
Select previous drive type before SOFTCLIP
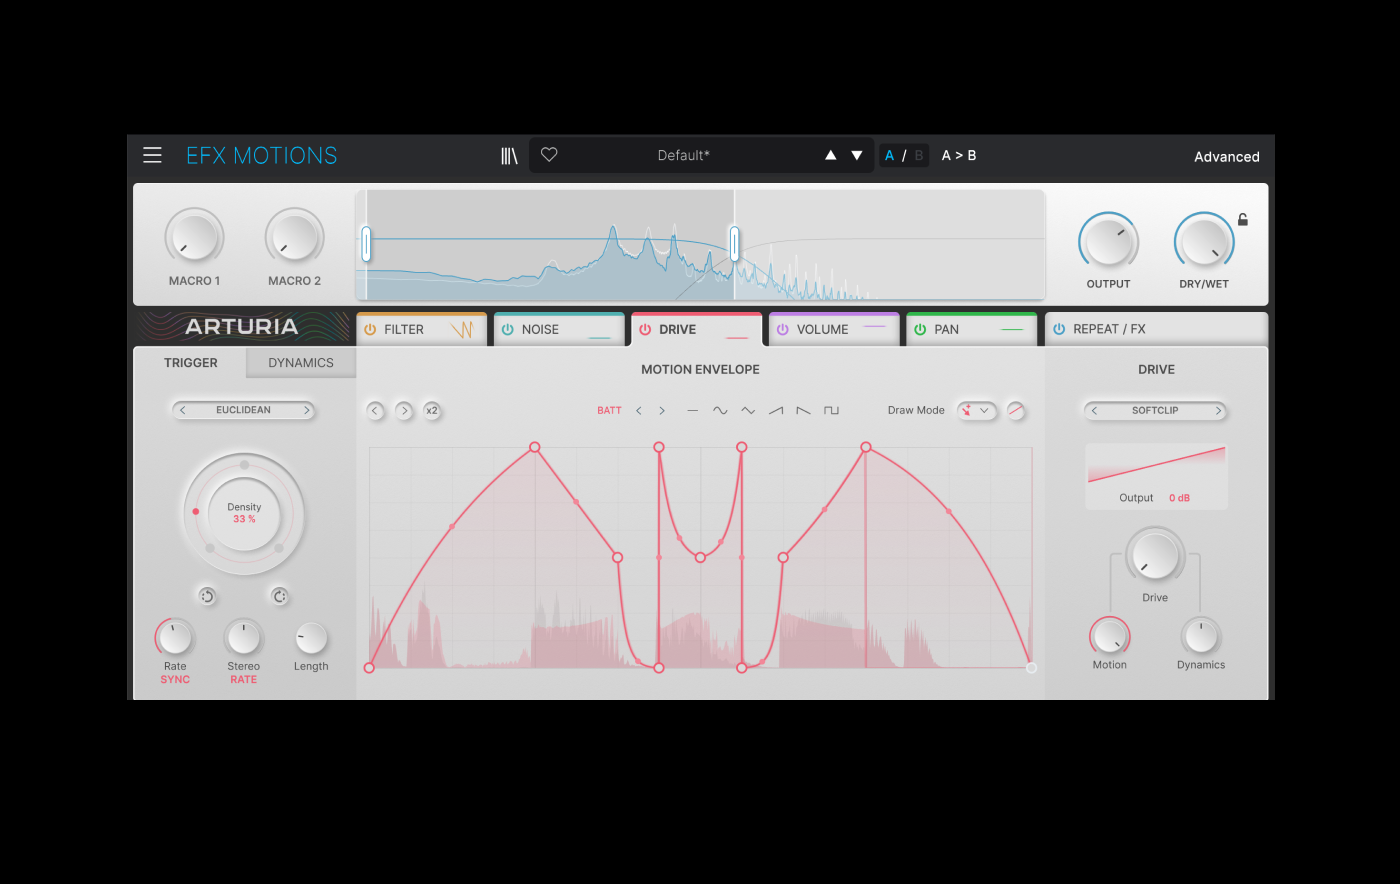1094,410
